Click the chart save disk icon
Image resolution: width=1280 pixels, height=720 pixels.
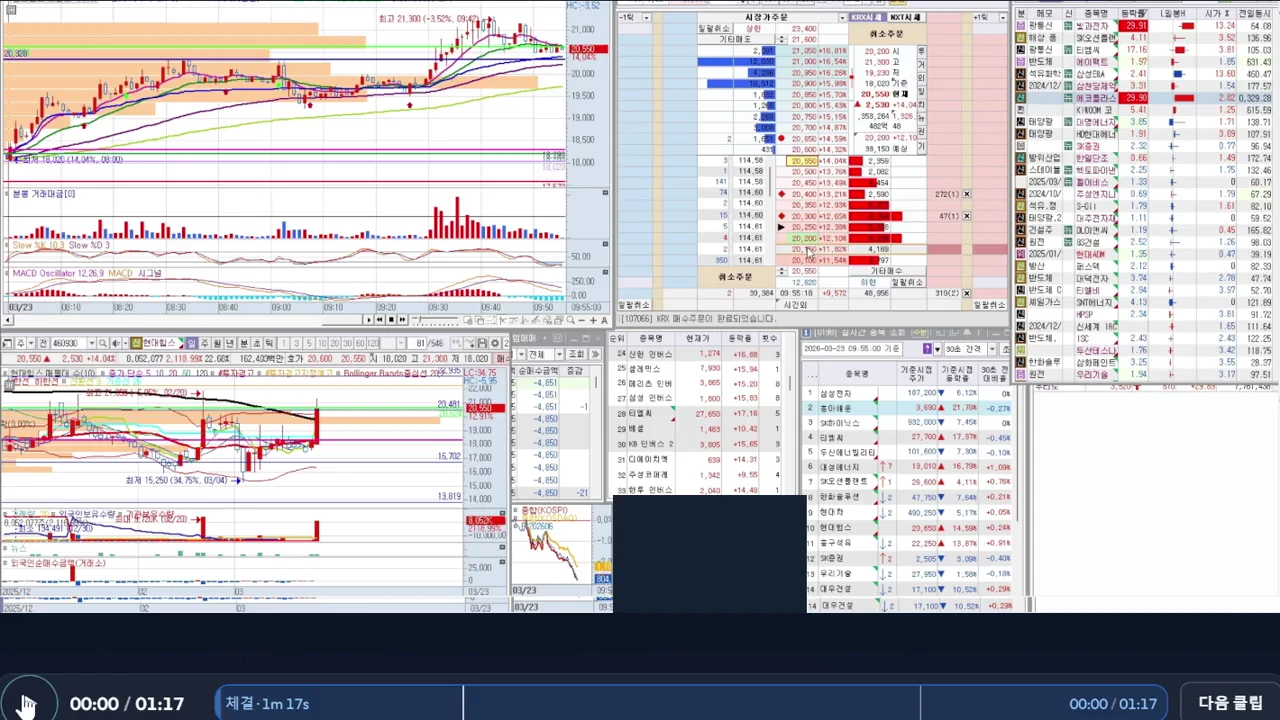coord(482,343)
